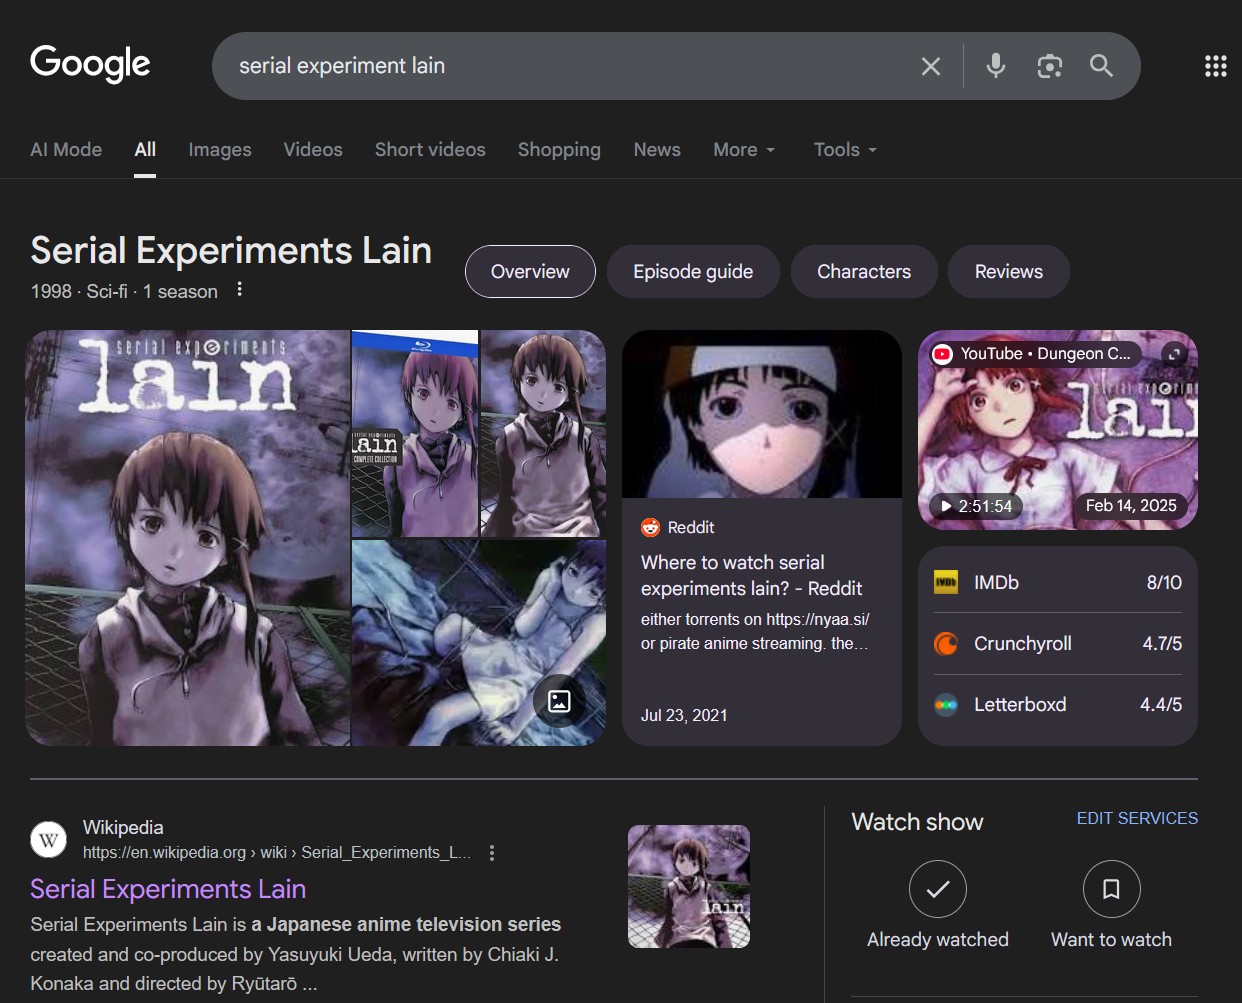Click the Crunchyroll logo icon
The image size is (1242, 1003).
pos(946,644)
